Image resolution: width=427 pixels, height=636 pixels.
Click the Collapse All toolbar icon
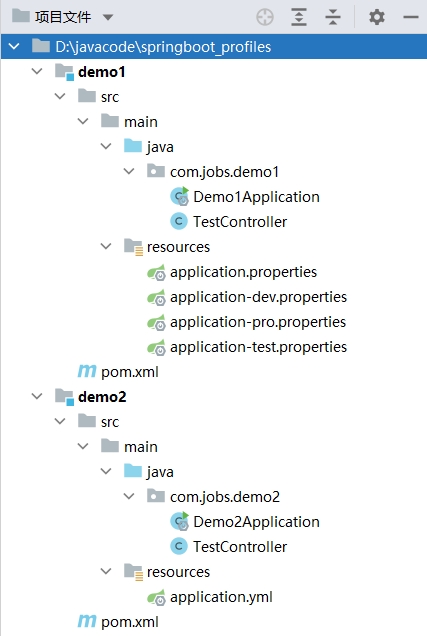pos(333,17)
